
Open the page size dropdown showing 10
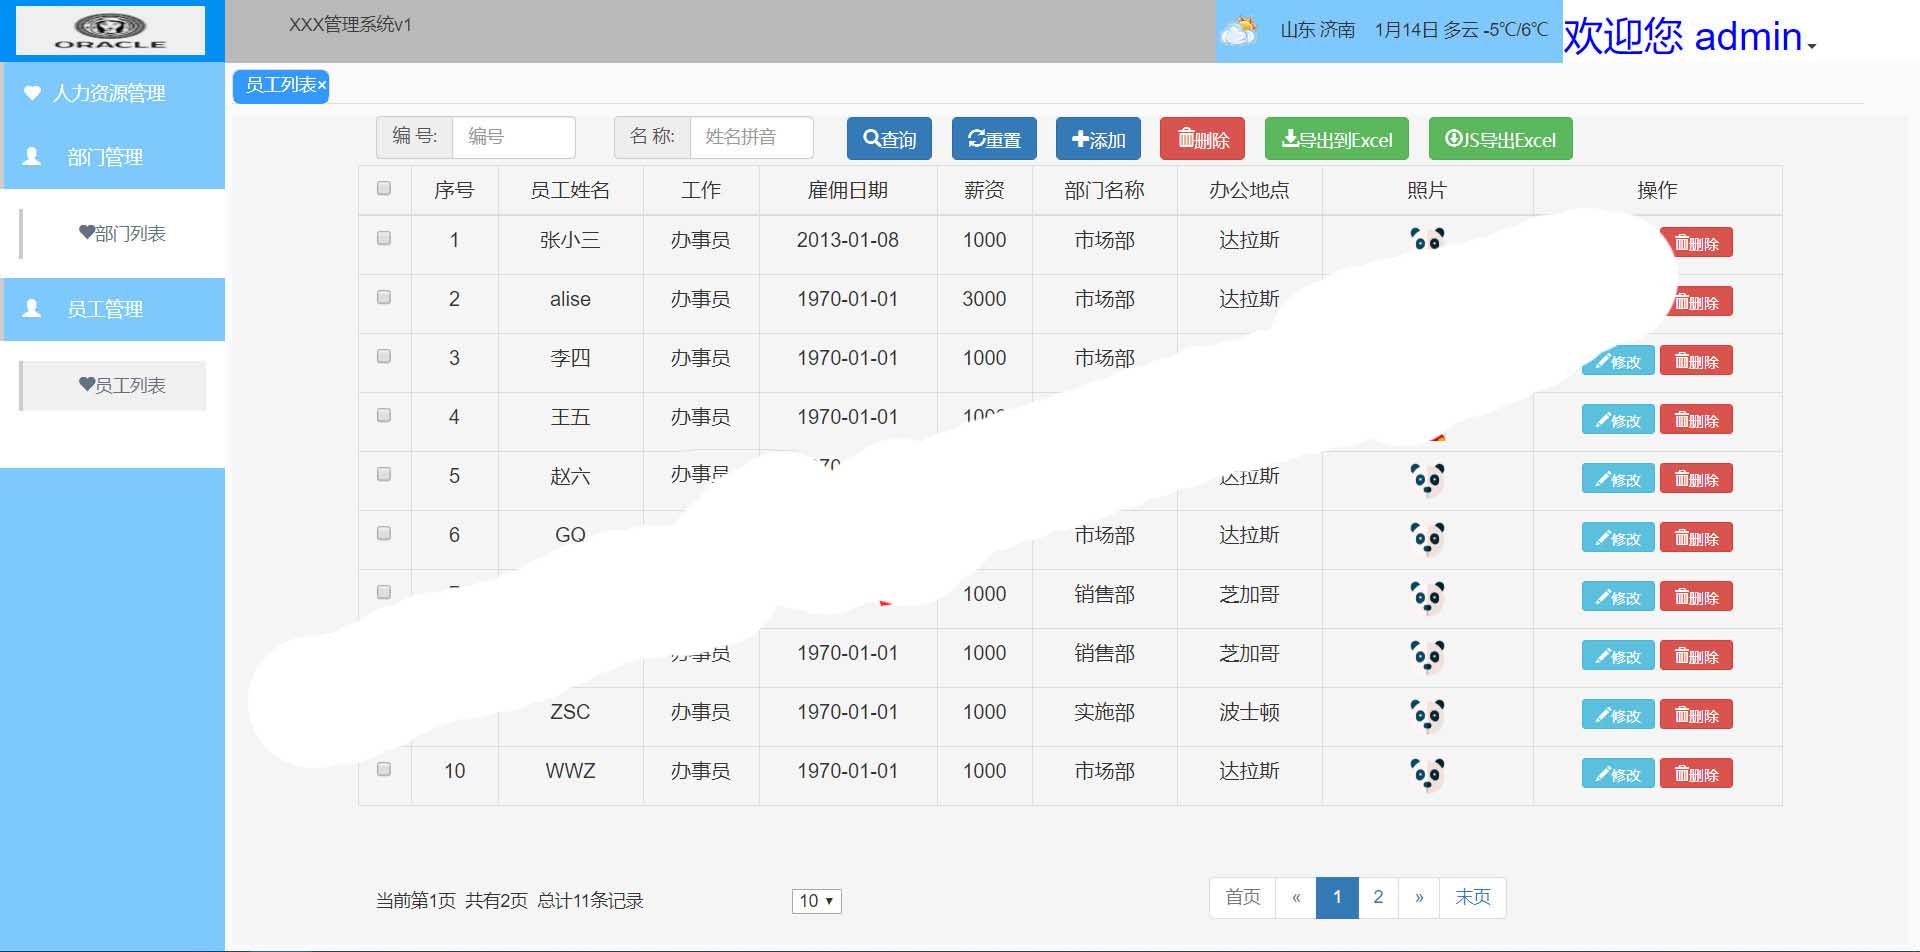(816, 901)
